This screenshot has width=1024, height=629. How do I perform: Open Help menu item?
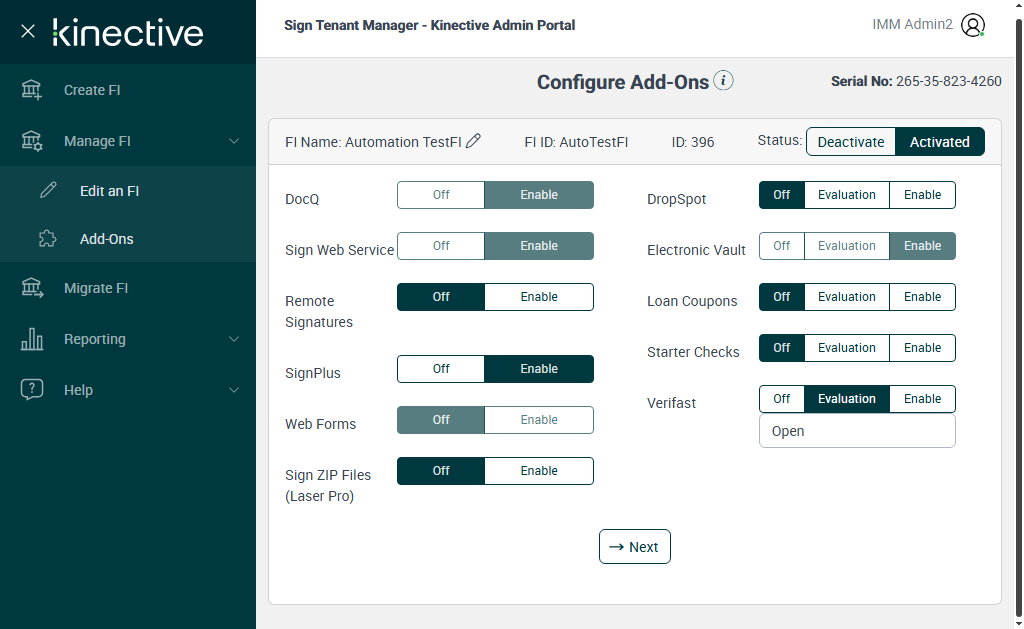(128, 390)
